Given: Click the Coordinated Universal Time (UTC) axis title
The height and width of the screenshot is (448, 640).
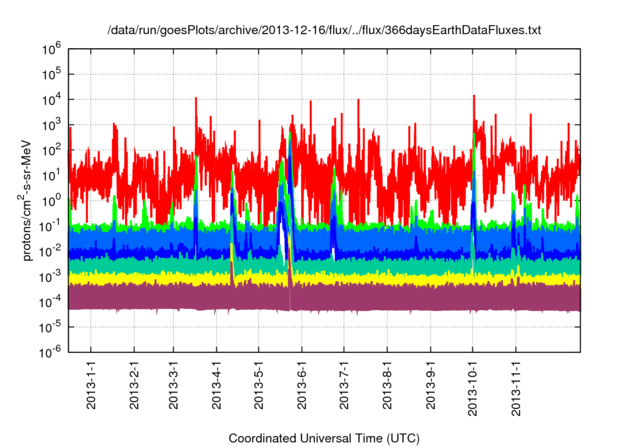Looking at the screenshot, I should (324, 439).
